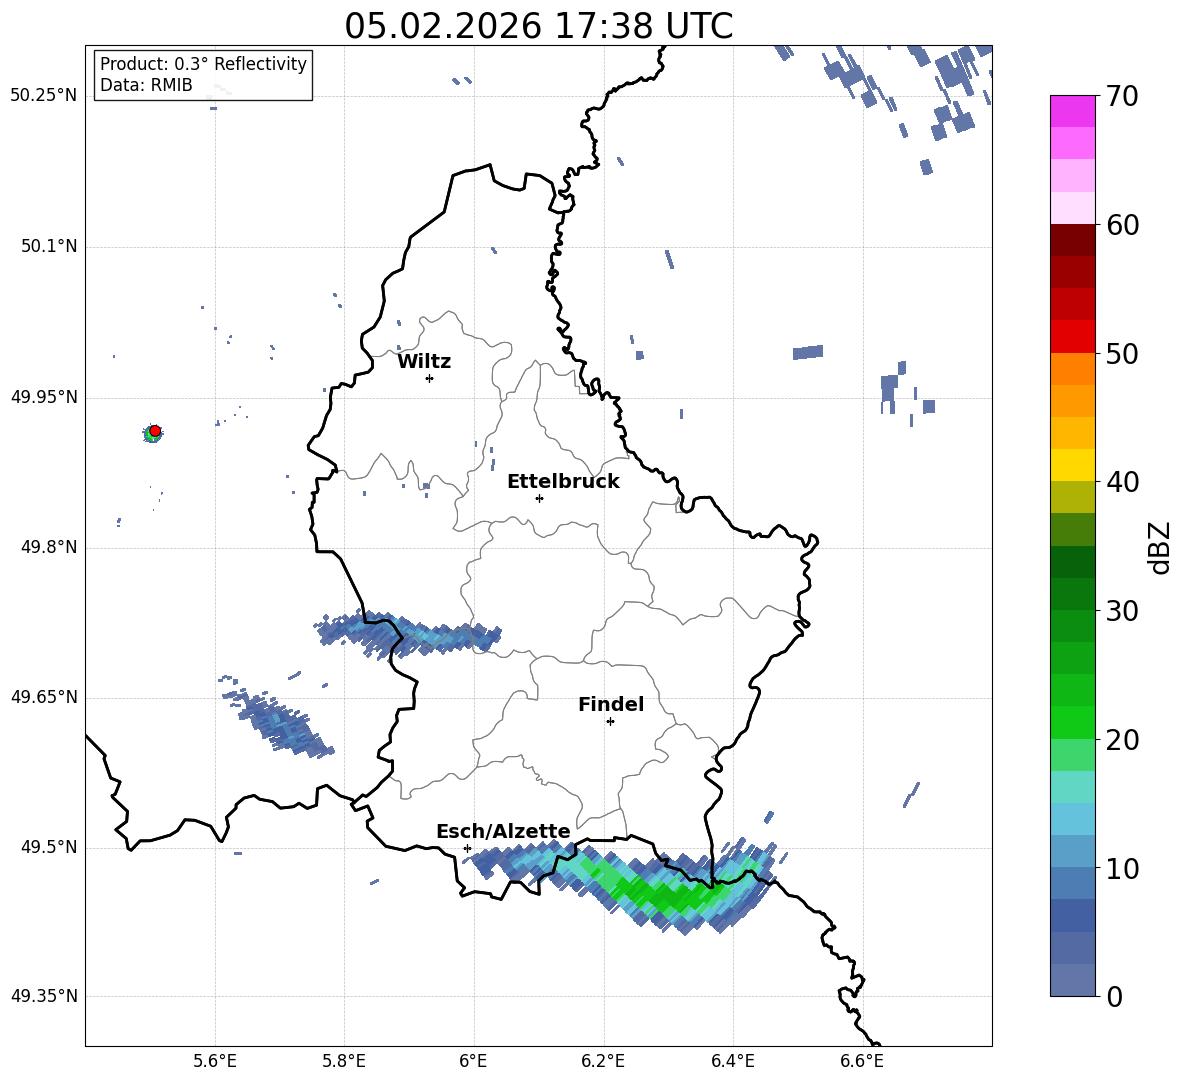Click the Product: 0.3° Reflectivity label
This screenshot has width=1184, height=1081.
[x=203, y=63]
